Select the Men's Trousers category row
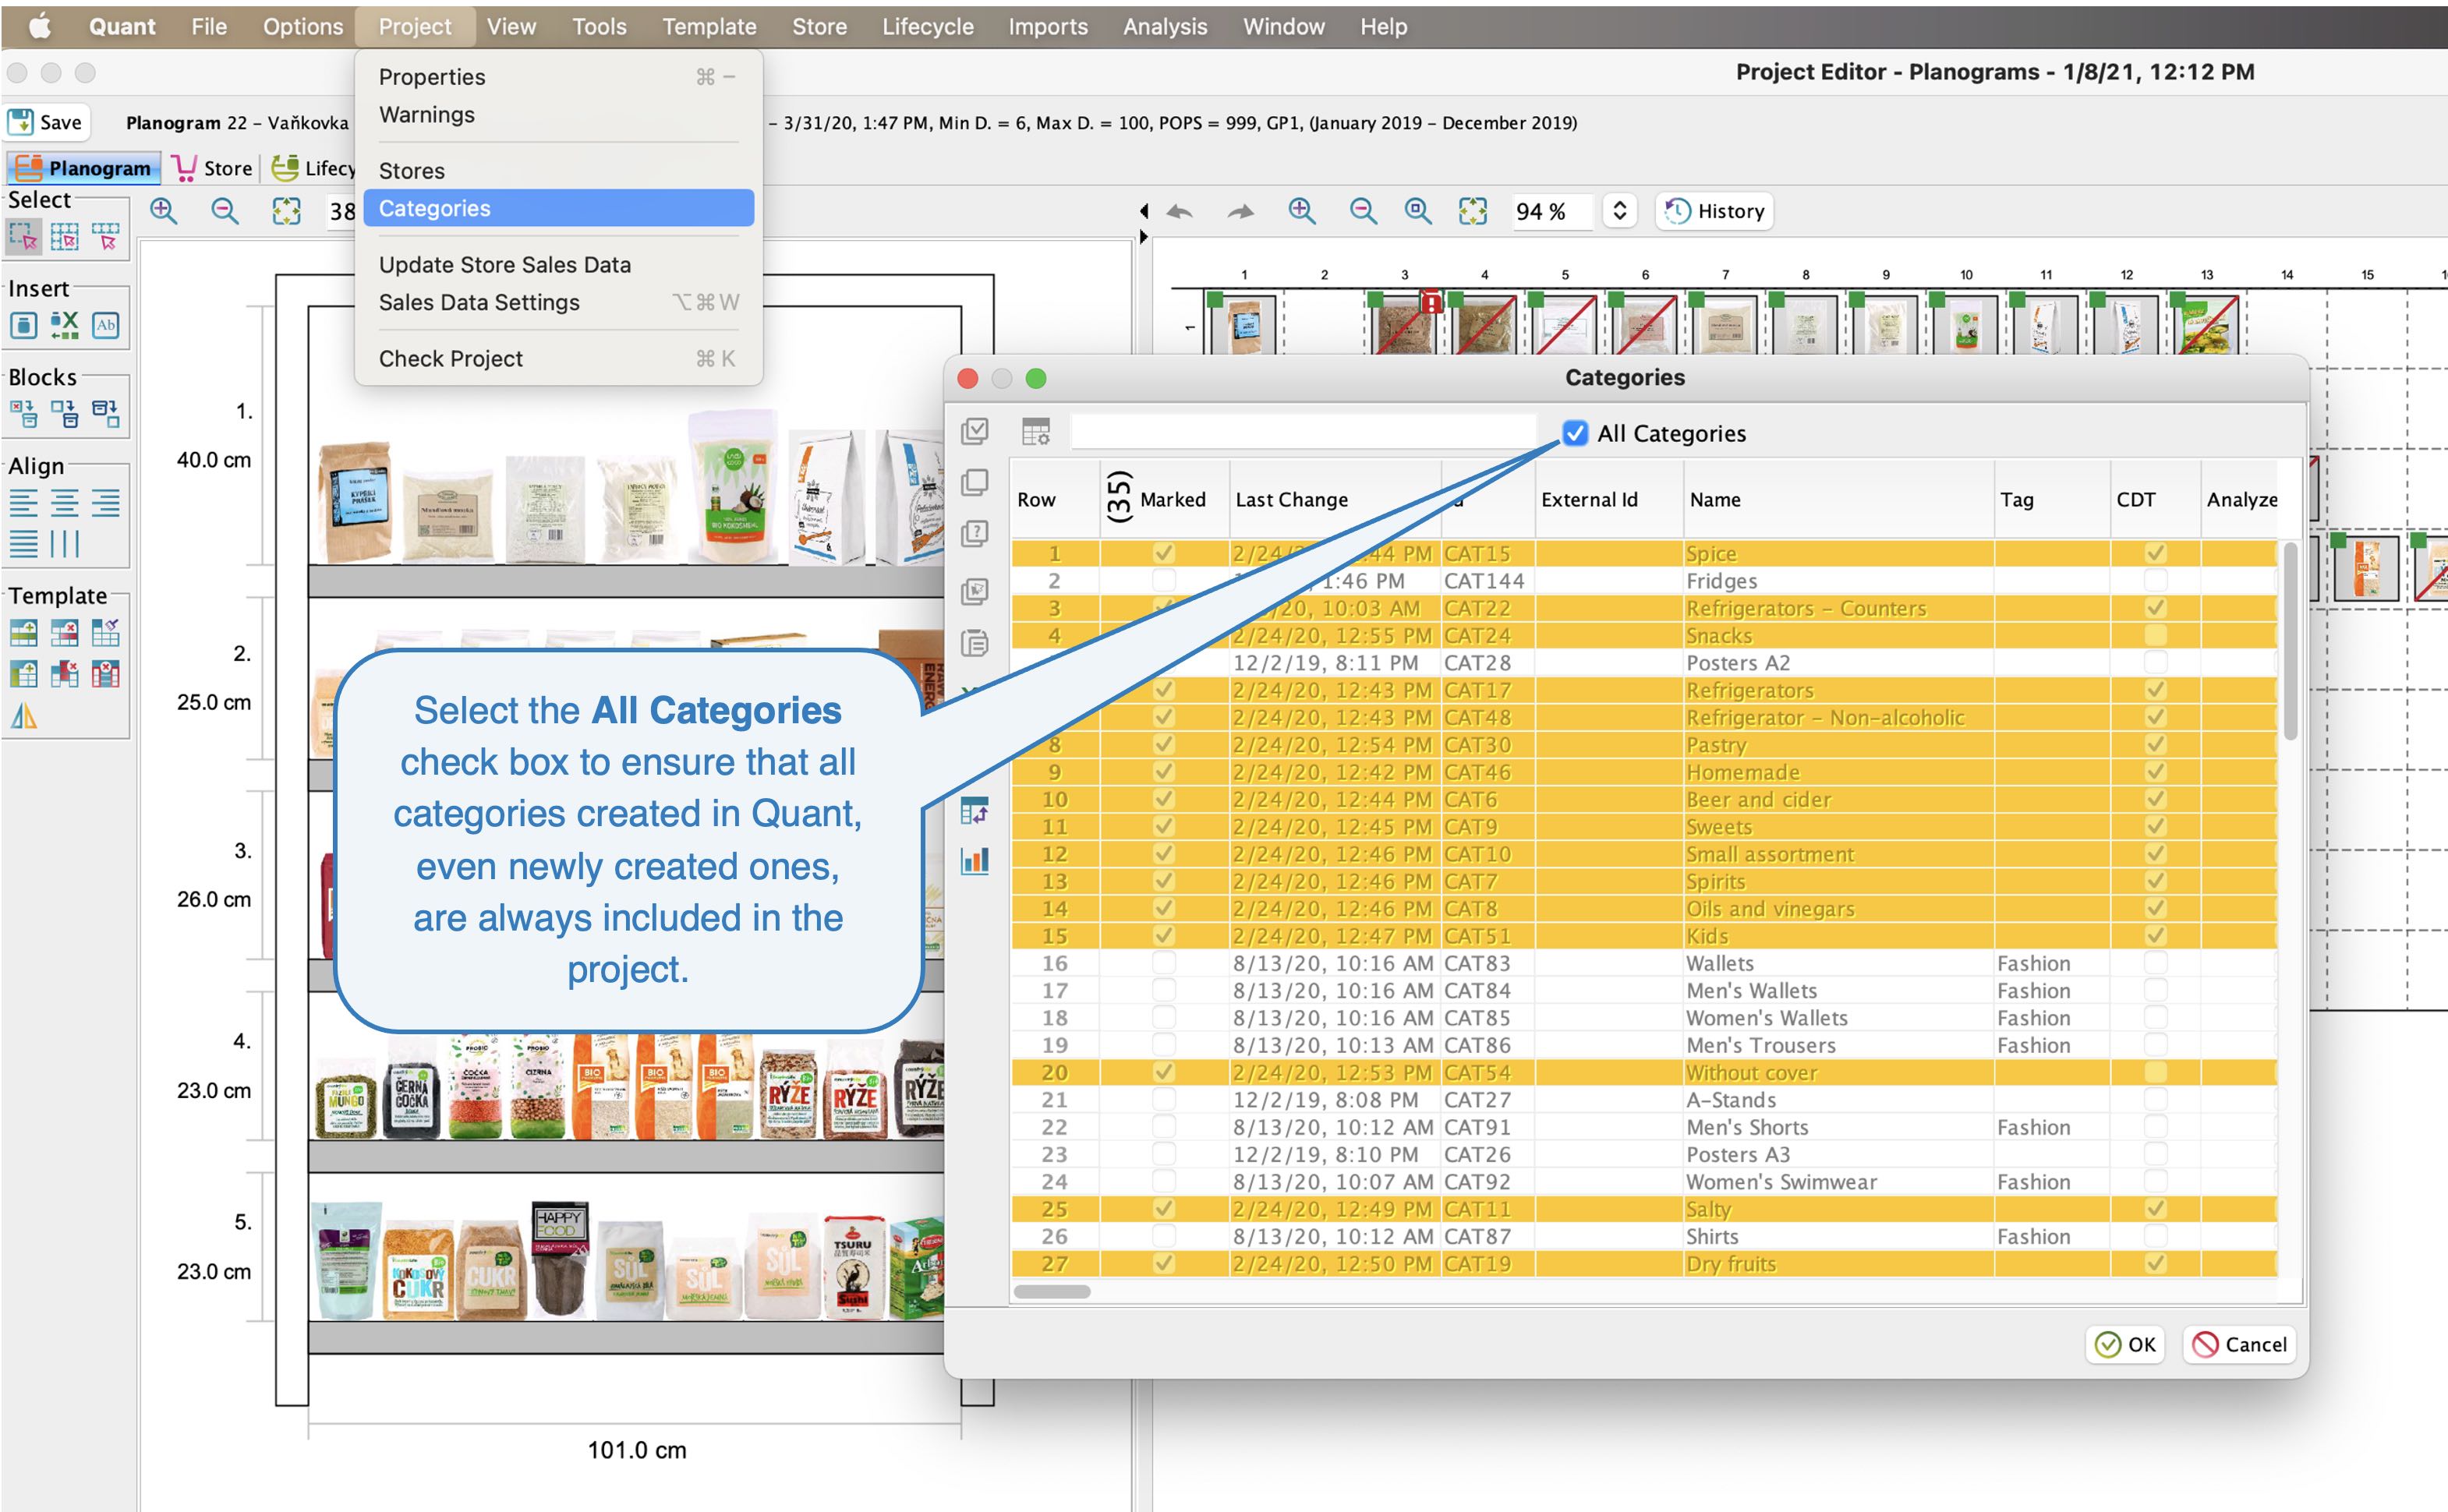Screen dimensions: 2448x1512 (x=1644, y=1045)
